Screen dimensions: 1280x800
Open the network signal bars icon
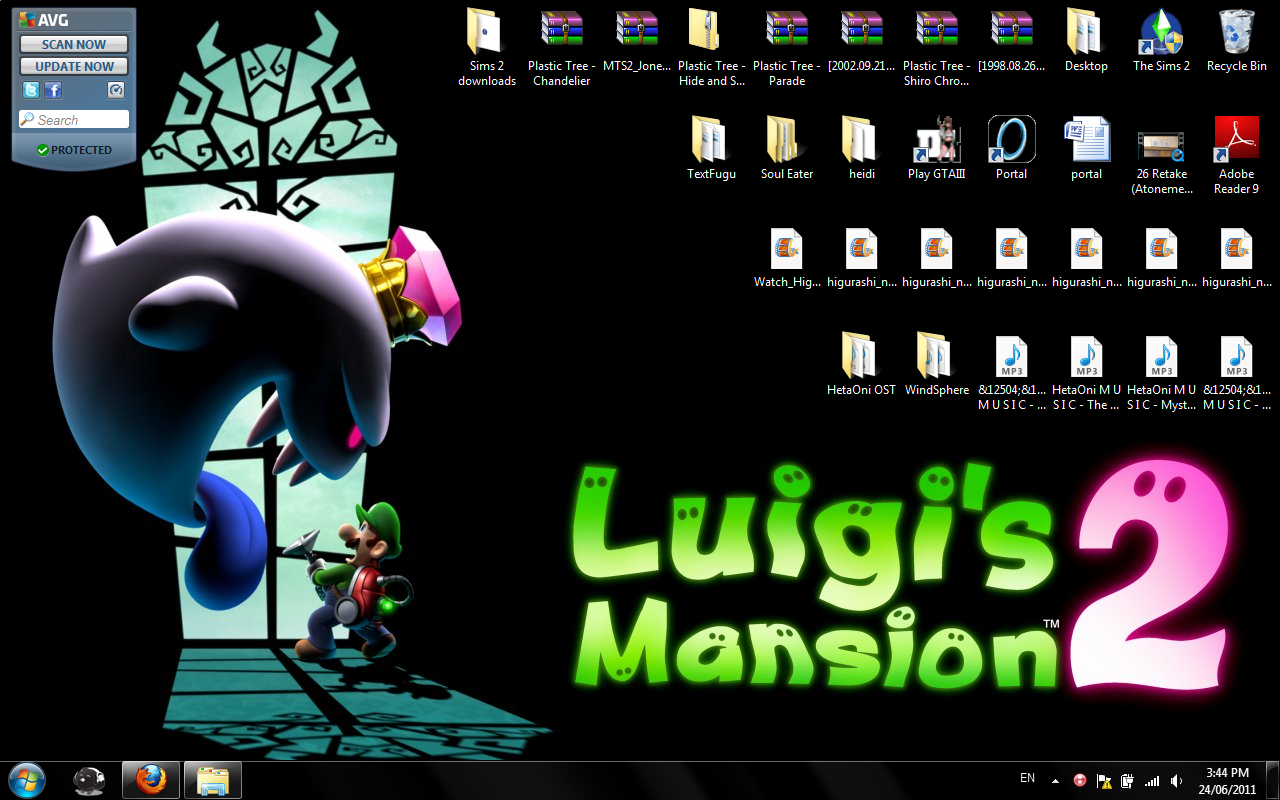coord(1152,781)
